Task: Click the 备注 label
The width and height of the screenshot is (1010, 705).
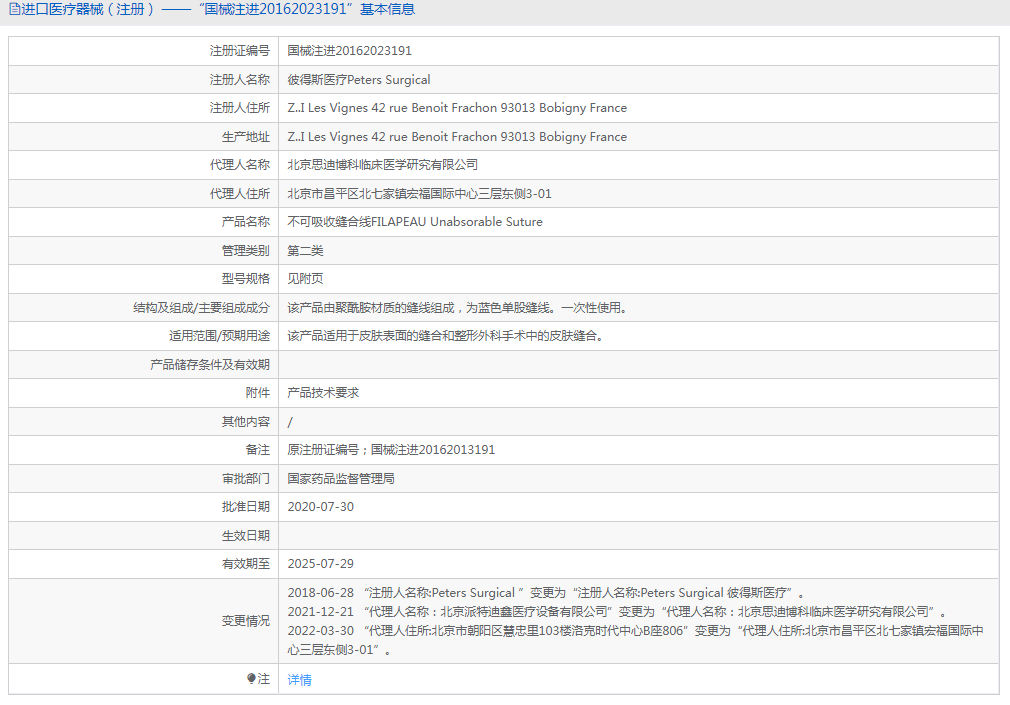Action: click(x=258, y=450)
